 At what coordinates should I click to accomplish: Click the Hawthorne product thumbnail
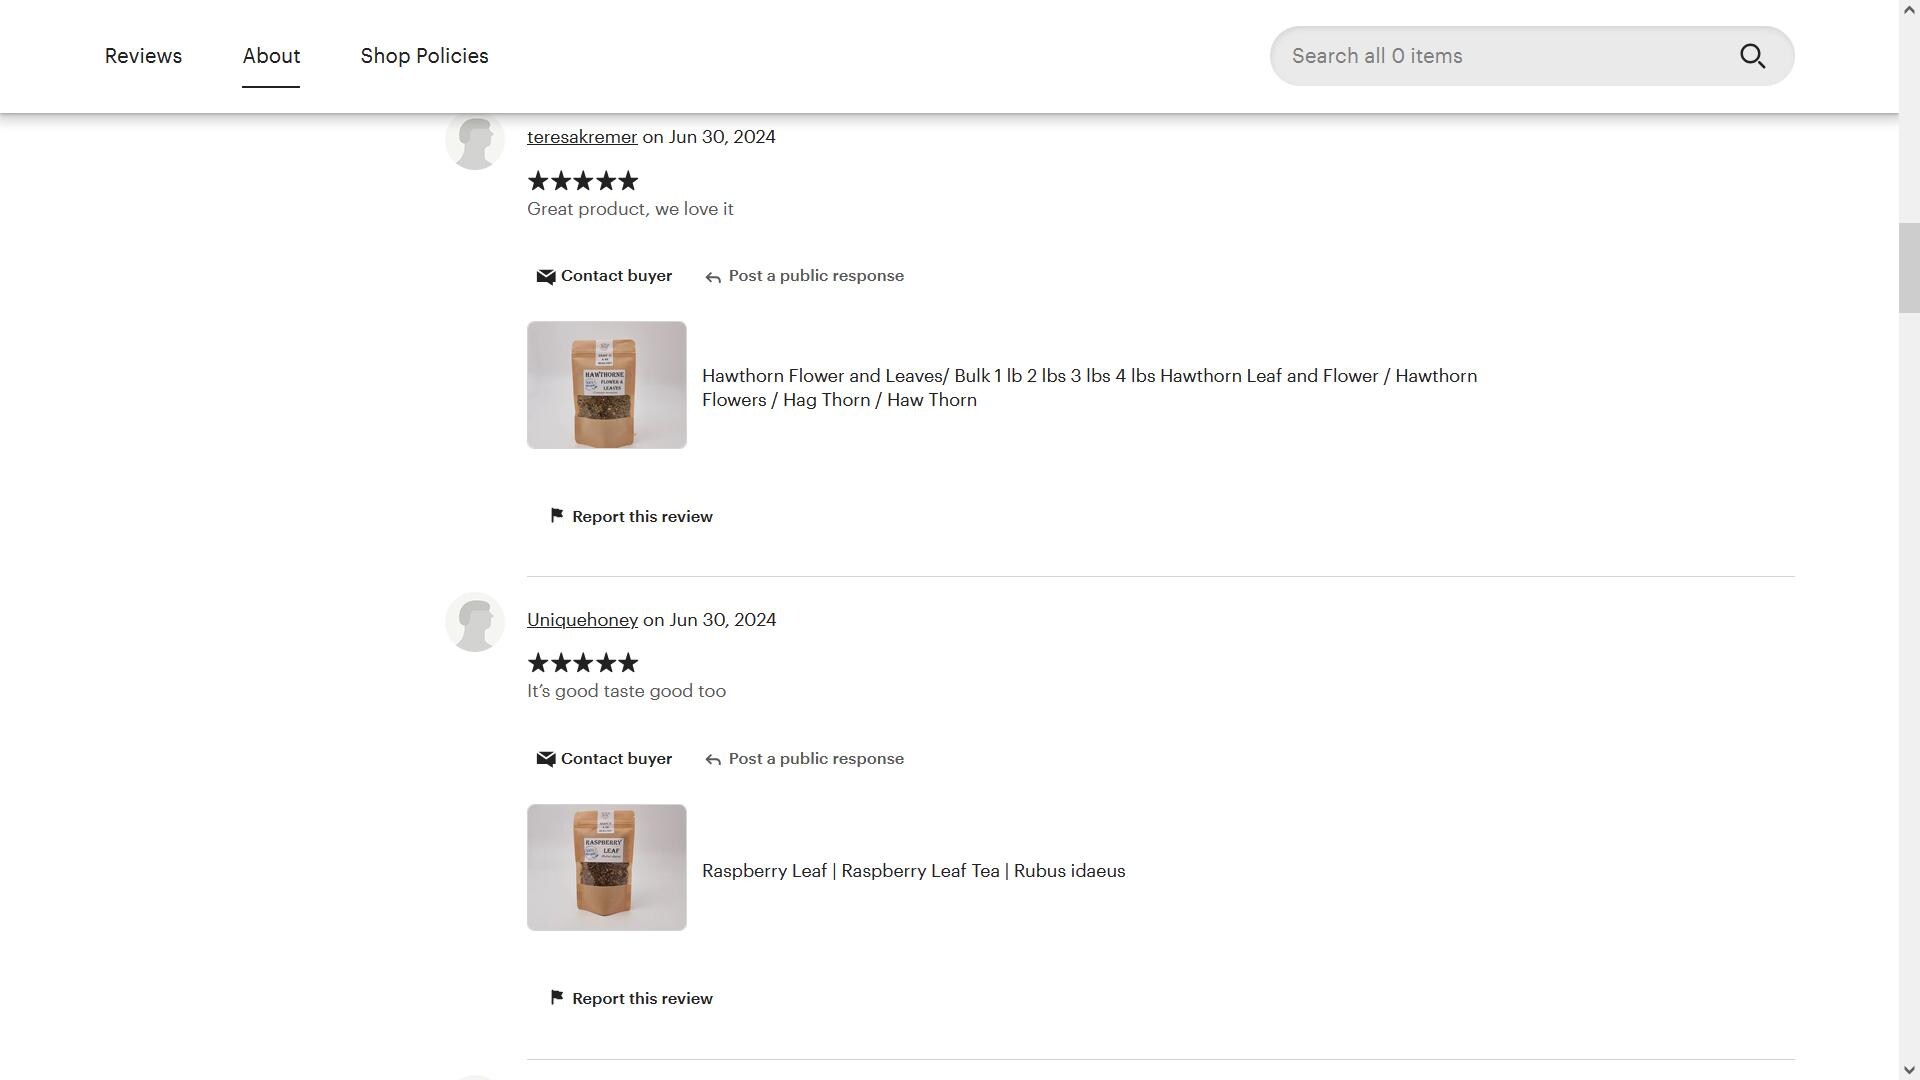pos(607,385)
